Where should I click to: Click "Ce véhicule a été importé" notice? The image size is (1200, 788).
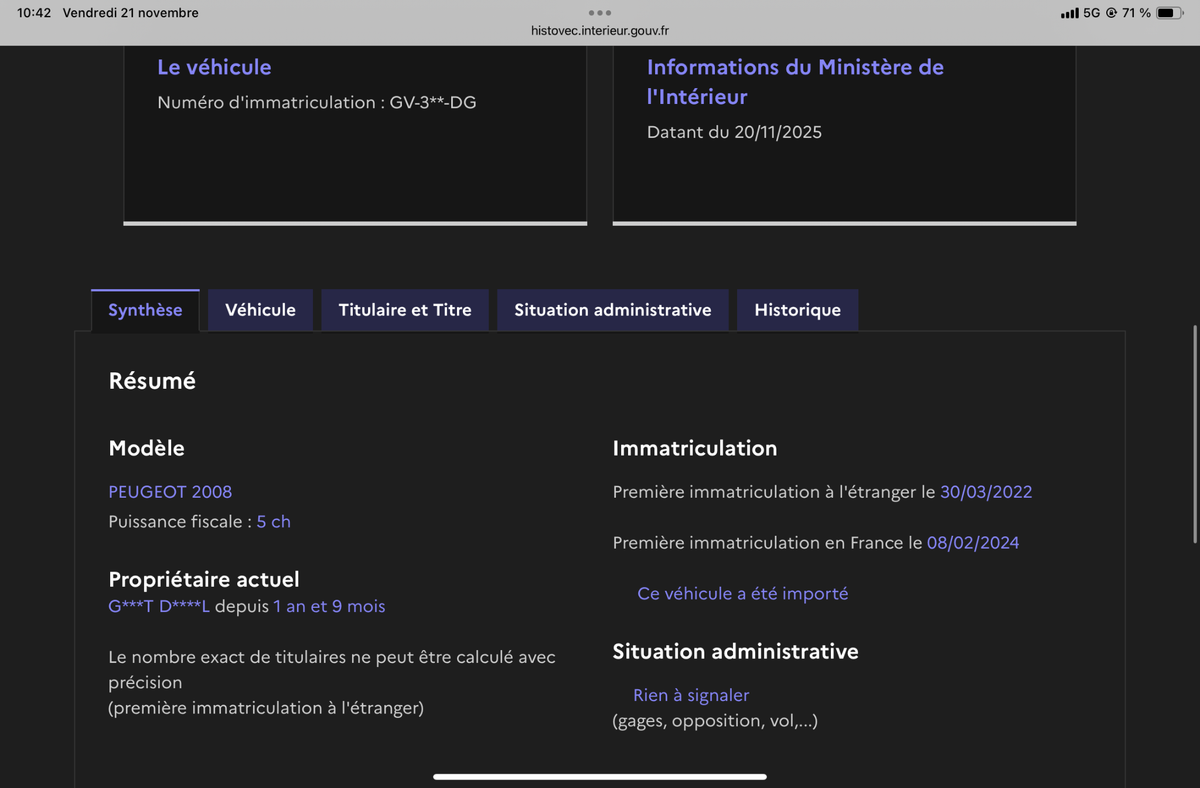(742, 594)
